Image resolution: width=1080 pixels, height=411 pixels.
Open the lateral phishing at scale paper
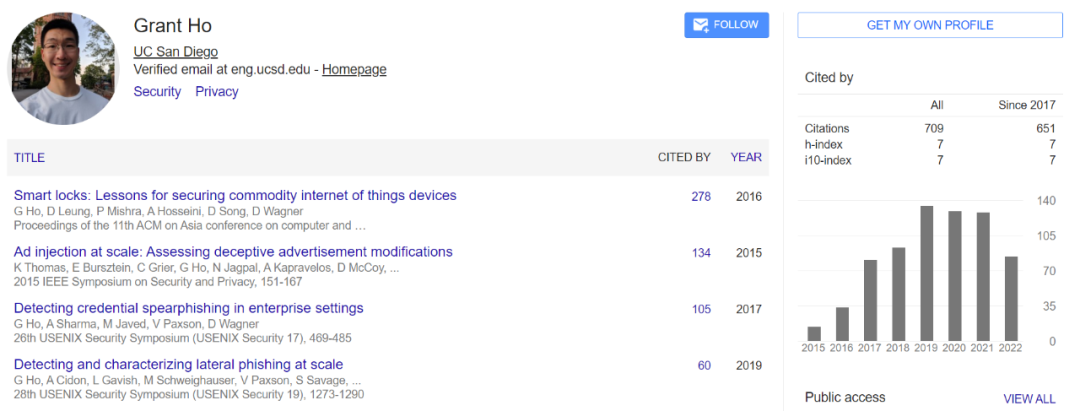[178, 365]
